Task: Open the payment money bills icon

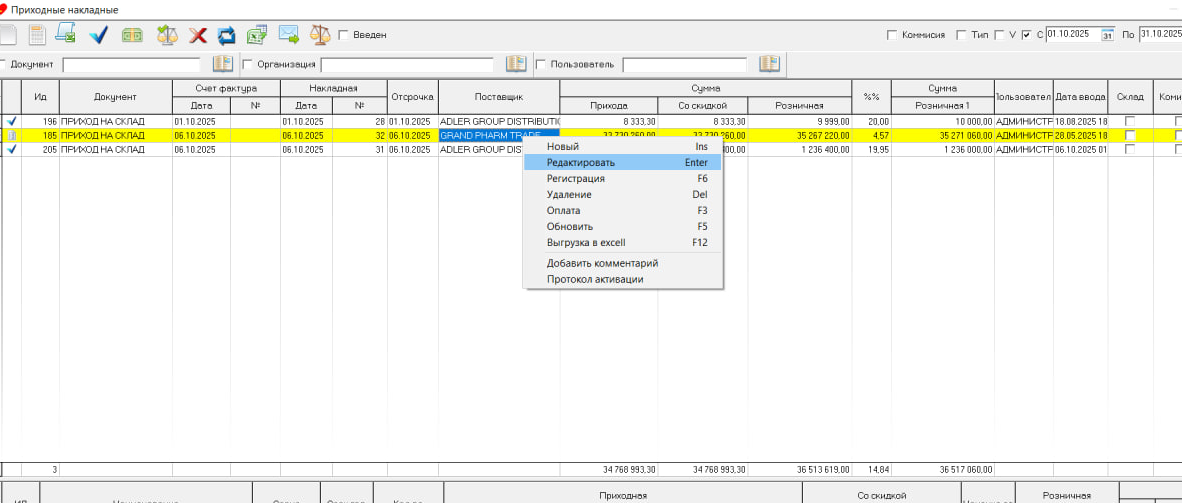Action: [x=133, y=35]
